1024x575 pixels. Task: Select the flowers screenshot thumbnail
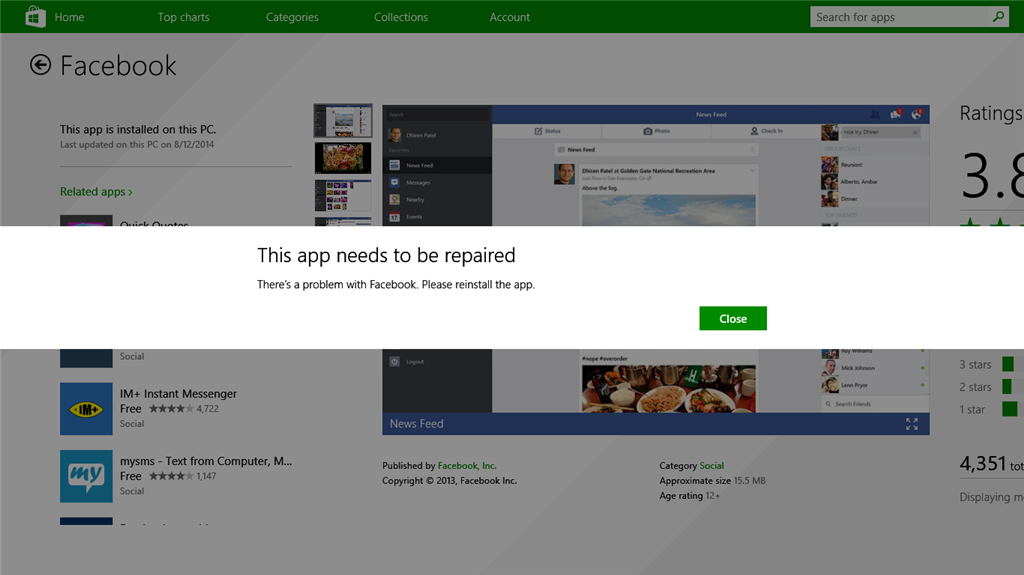[343, 158]
